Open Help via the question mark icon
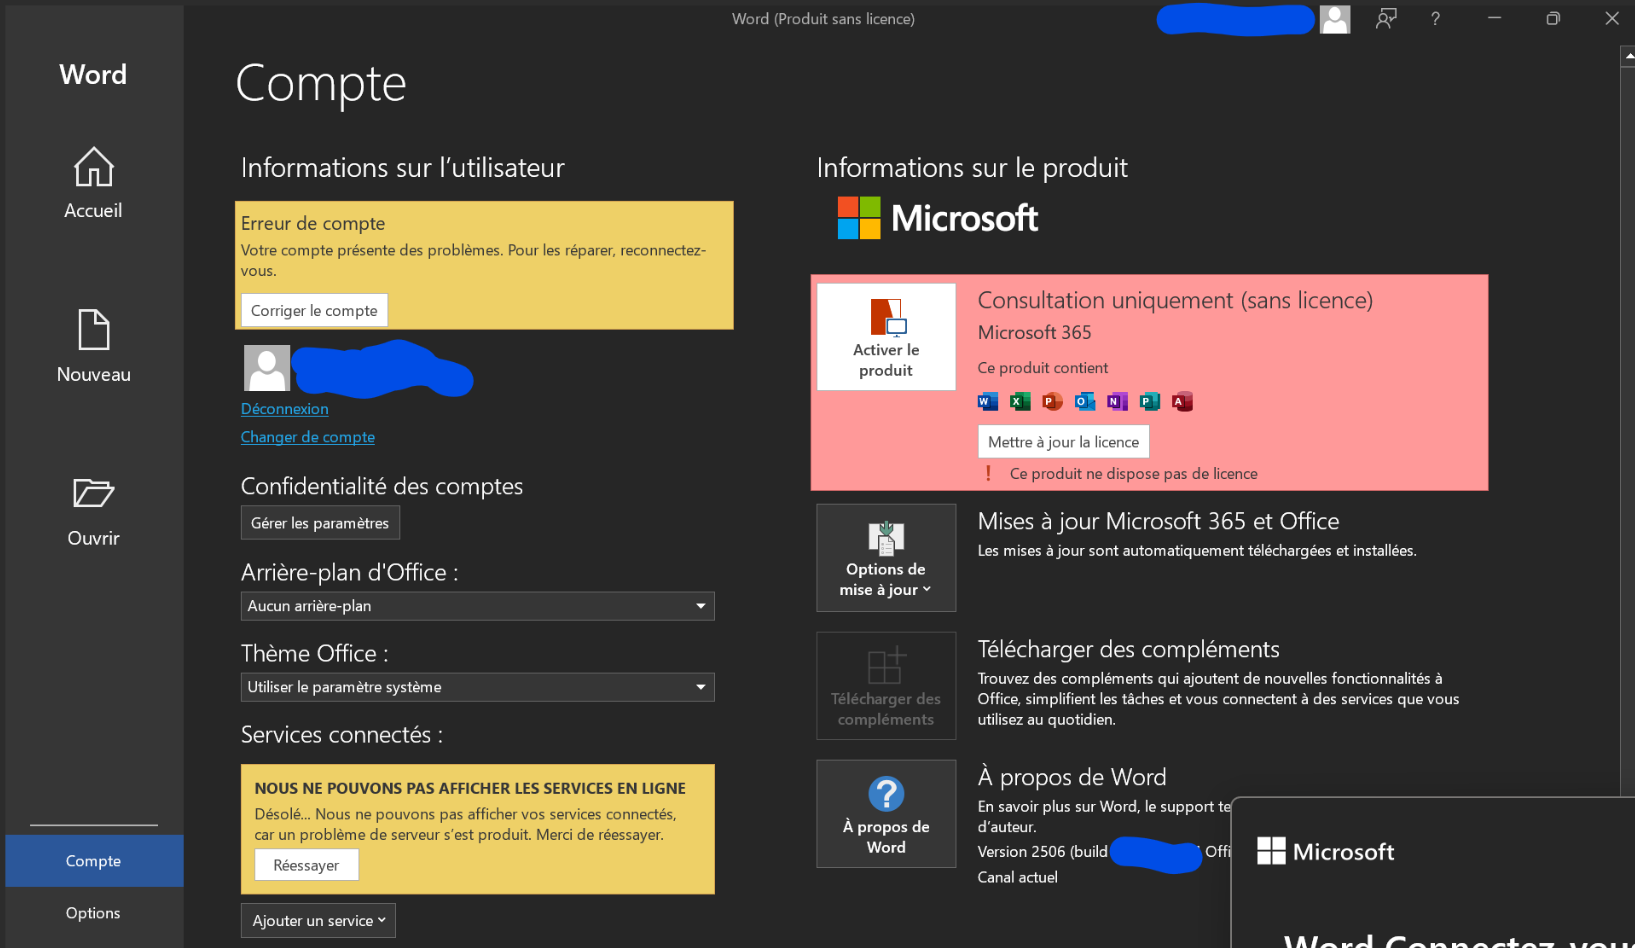This screenshot has width=1635, height=948. tap(1435, 19)
